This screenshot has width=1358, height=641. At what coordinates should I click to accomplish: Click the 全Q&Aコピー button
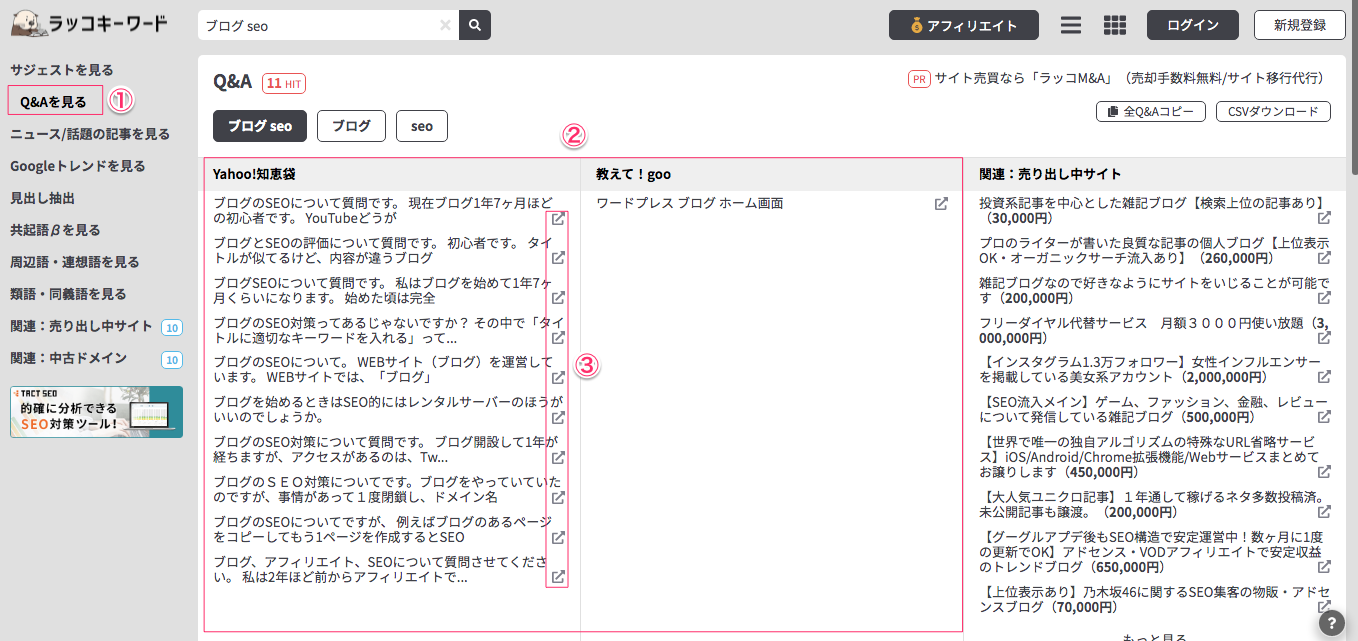[1151, 112]
